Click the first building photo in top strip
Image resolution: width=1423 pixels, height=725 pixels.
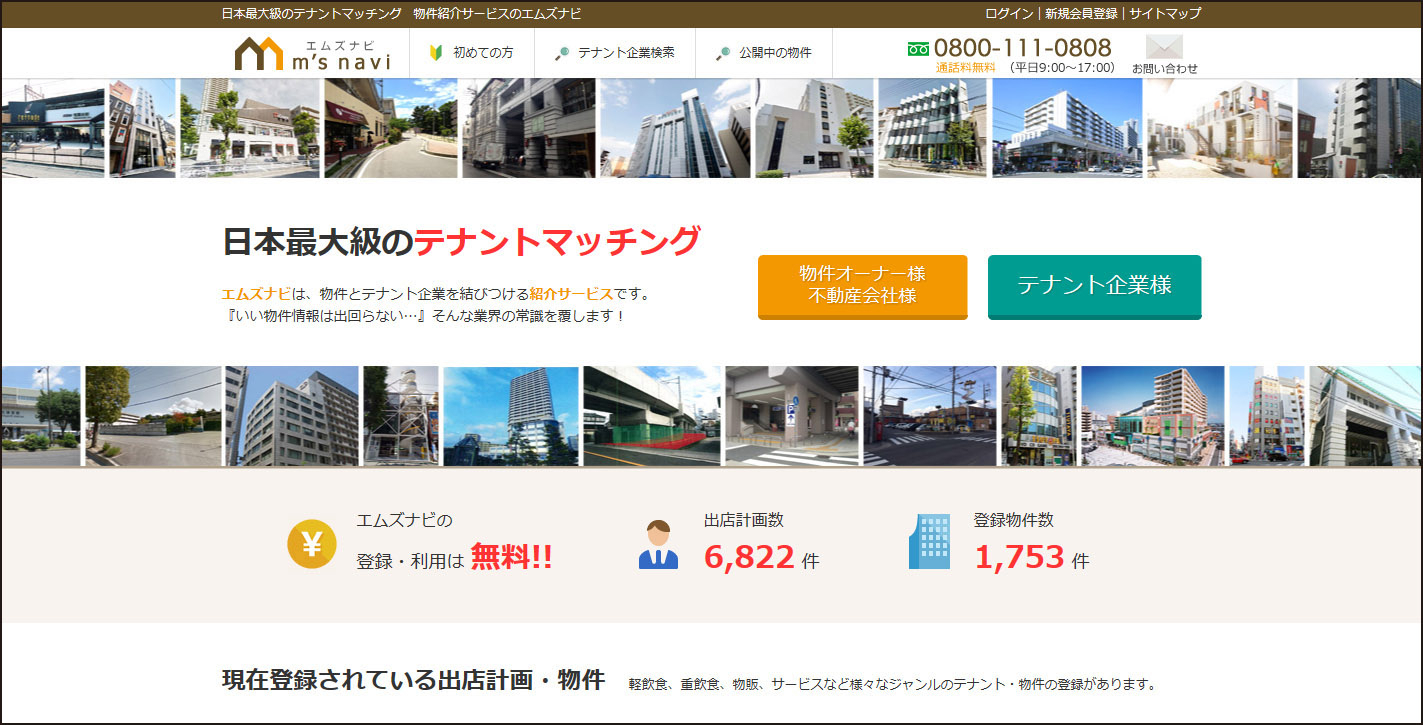(52, 128)
